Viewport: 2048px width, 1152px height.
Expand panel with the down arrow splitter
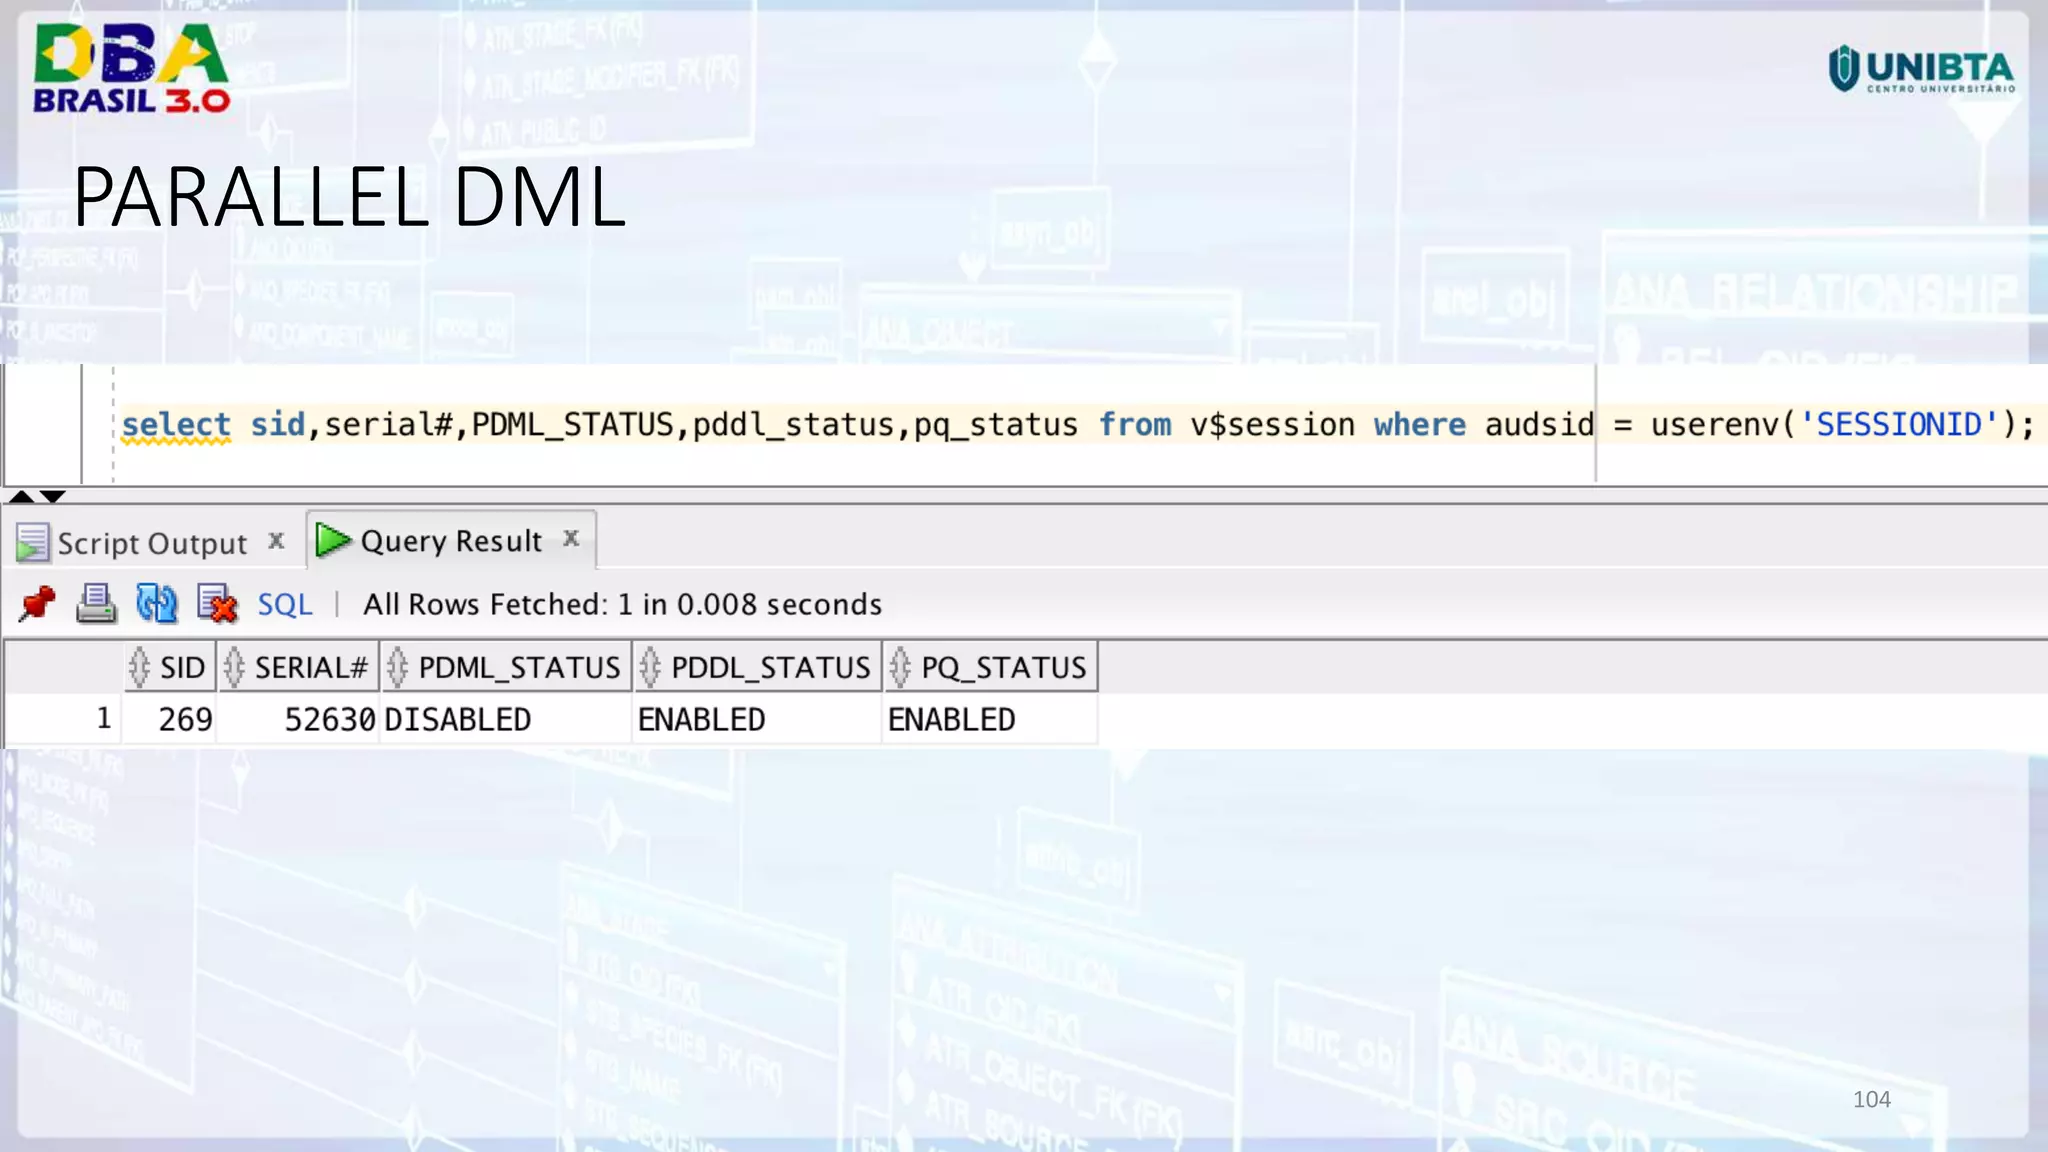(x=53, y=496)
